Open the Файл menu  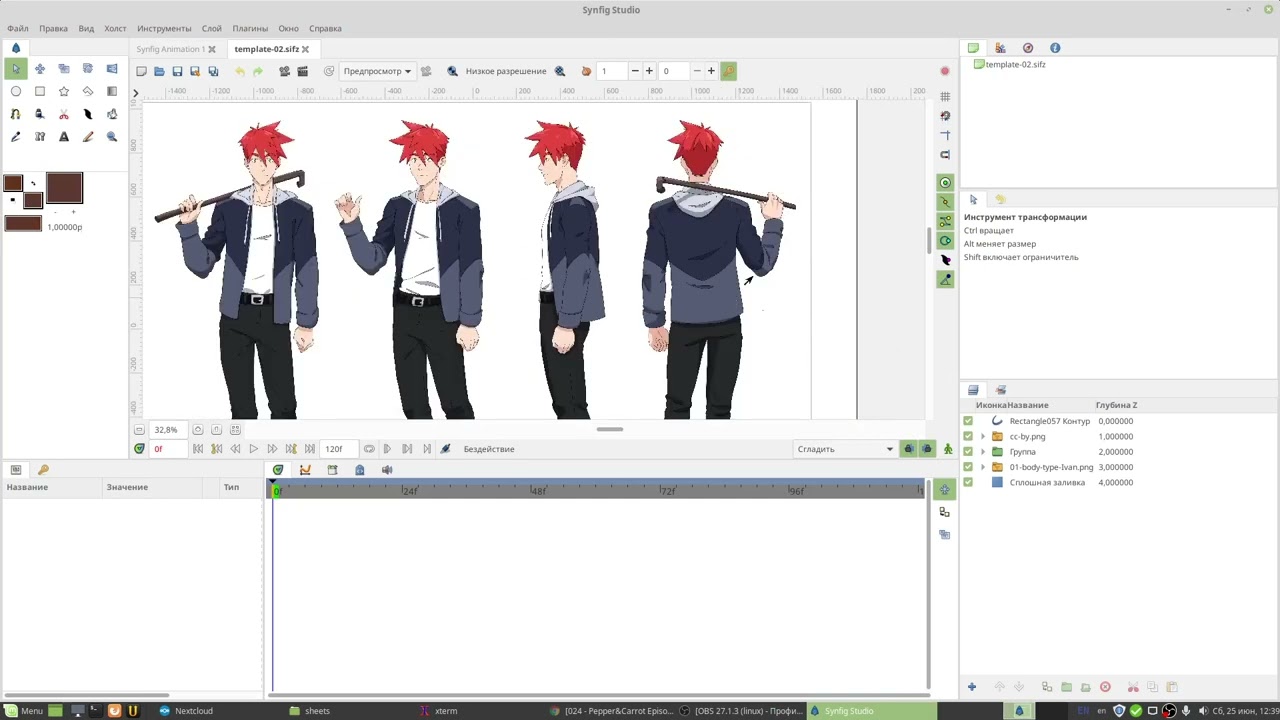(x=18, y=28)
